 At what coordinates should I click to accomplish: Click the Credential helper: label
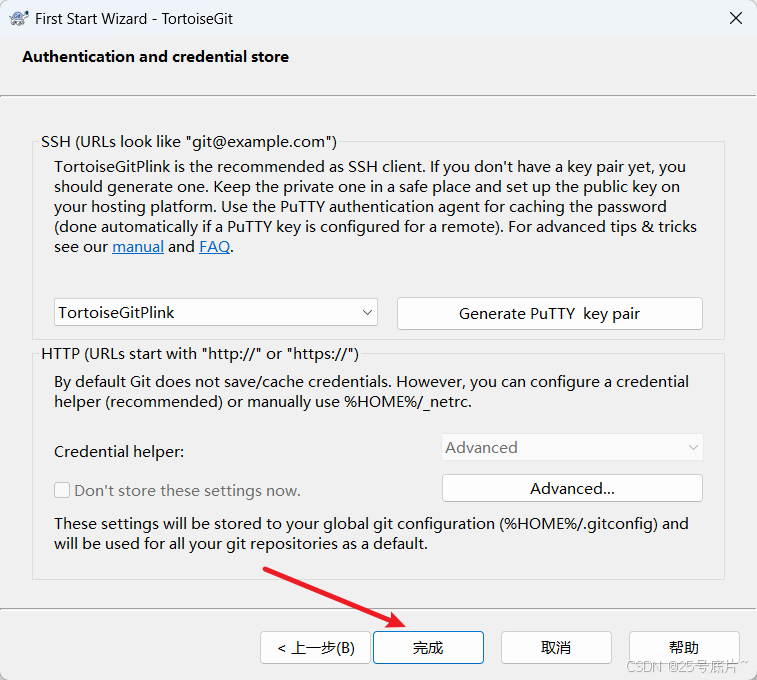119,452
